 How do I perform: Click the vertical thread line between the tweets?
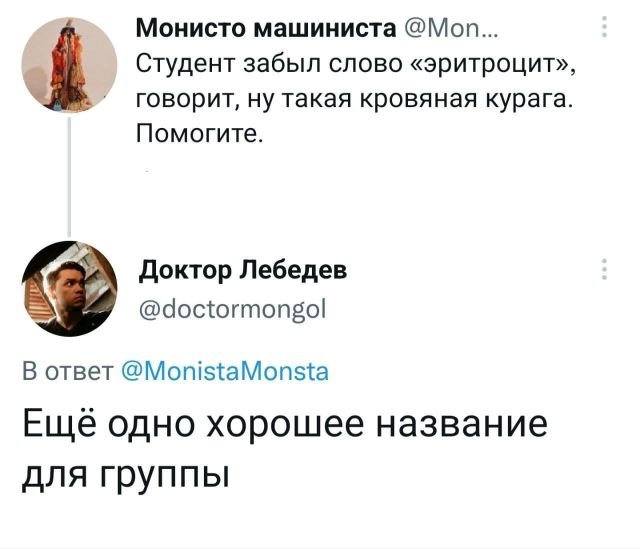pos(69,180)
